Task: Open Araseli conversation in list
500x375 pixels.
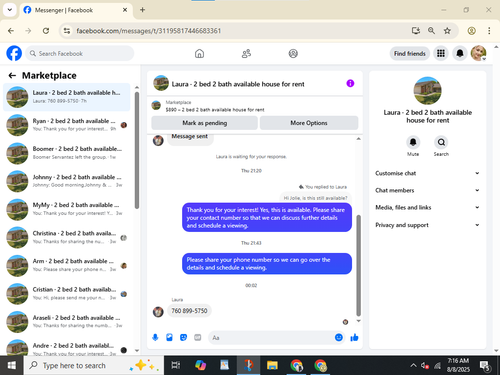Action: point(67,322)
